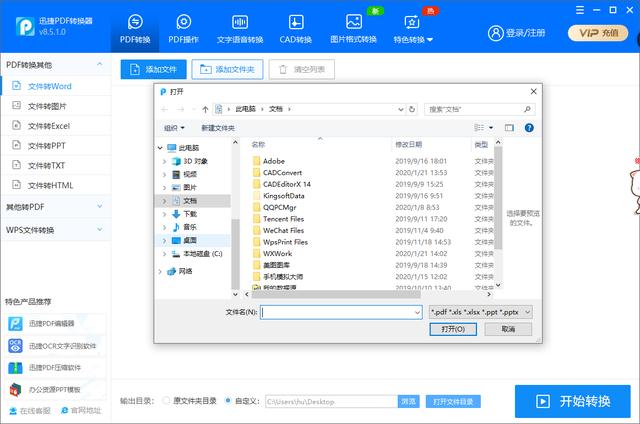Click the 打开文件目录 button
Screen dimensions: 640x424
(x=453, y=402)
